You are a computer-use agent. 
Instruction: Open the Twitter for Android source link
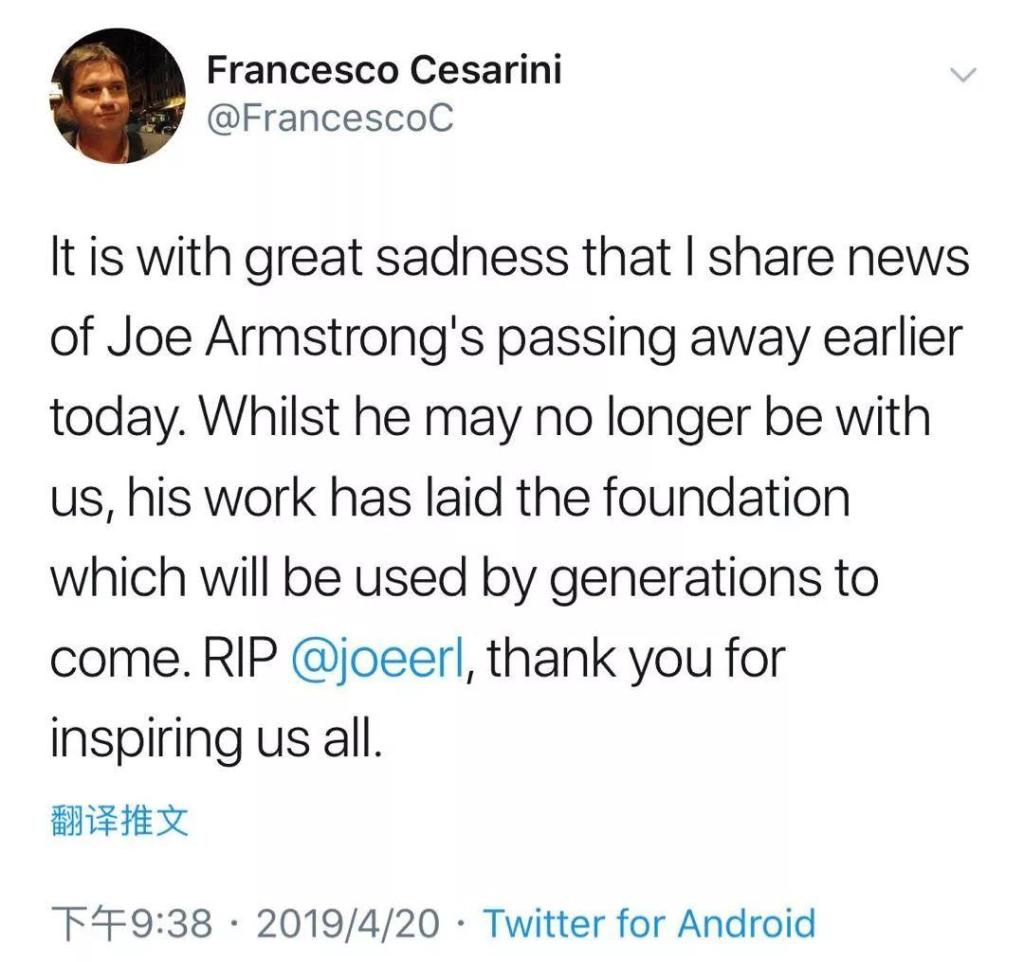tap(649, 922)
